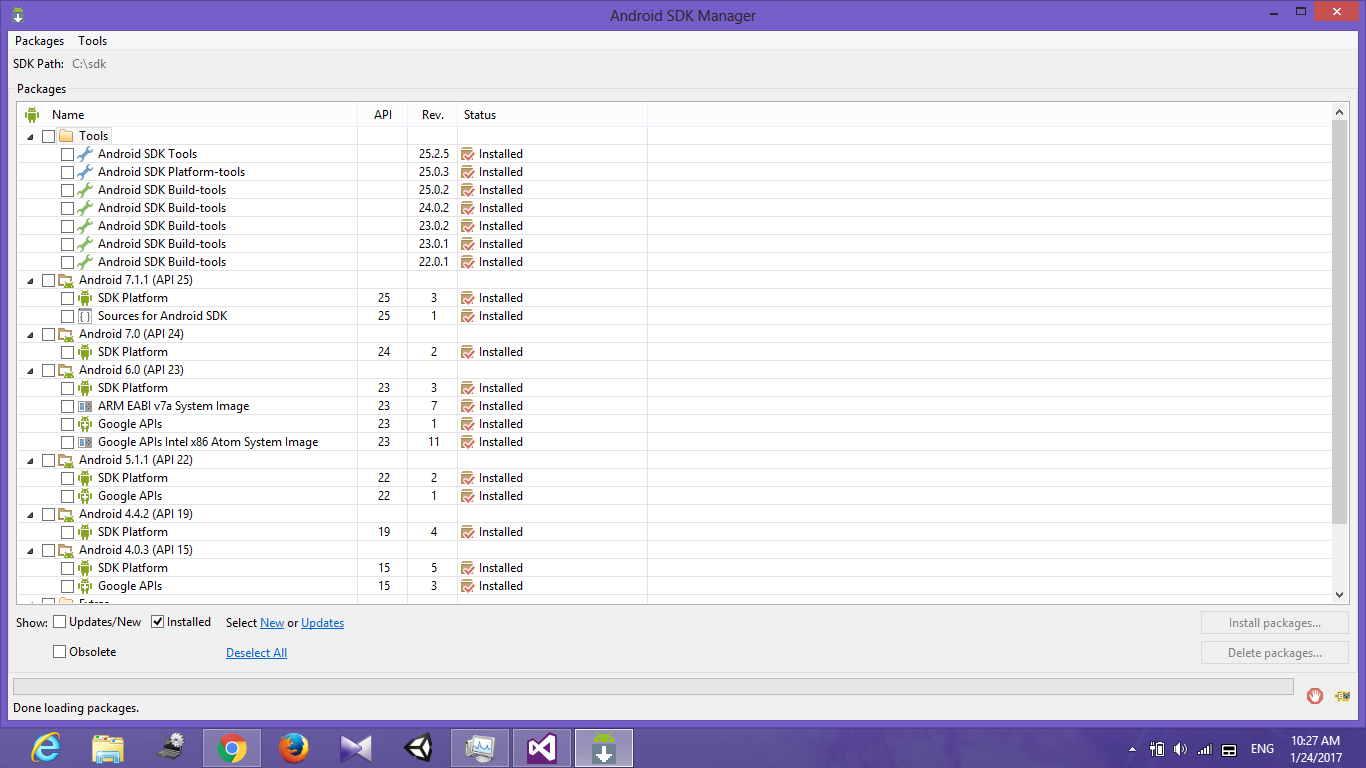Click the red stop-hand icon near the progress bar
1366x768 pixels.
tap(1315, 695)
